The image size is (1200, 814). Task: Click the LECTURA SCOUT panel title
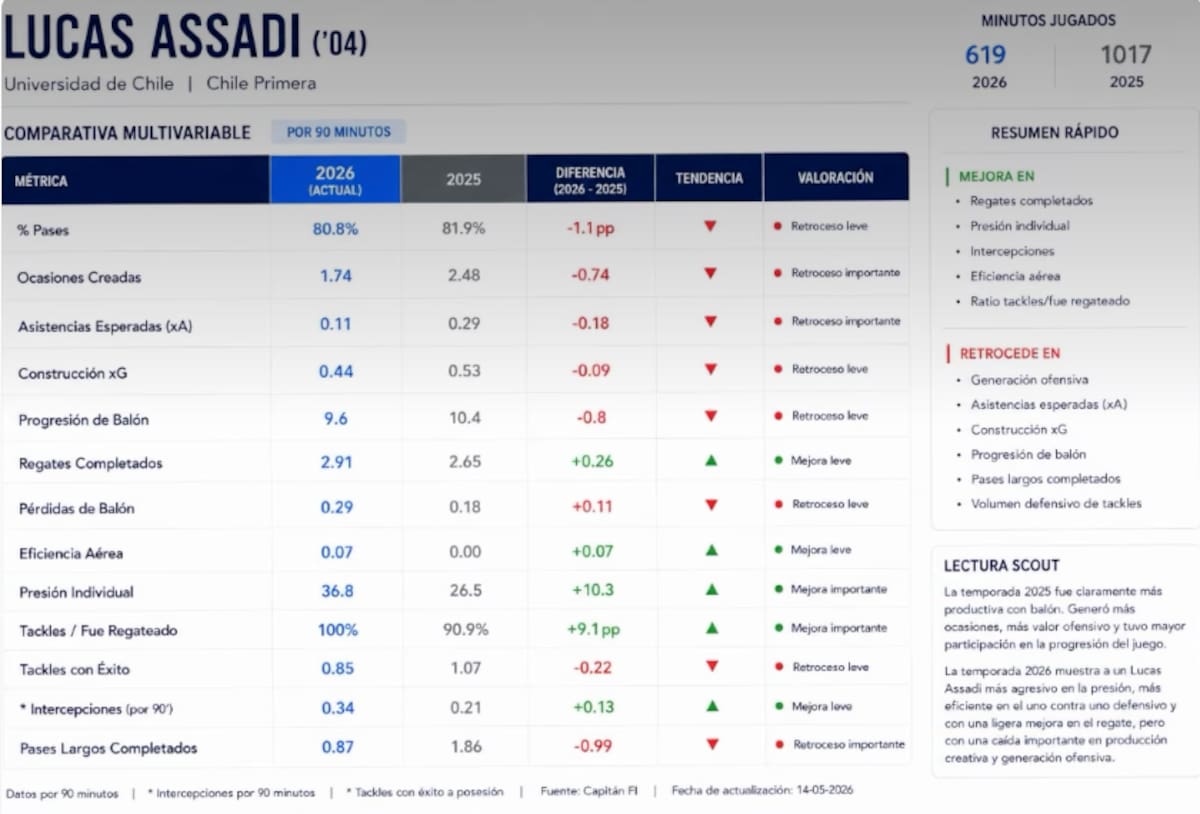point(1001,565)
